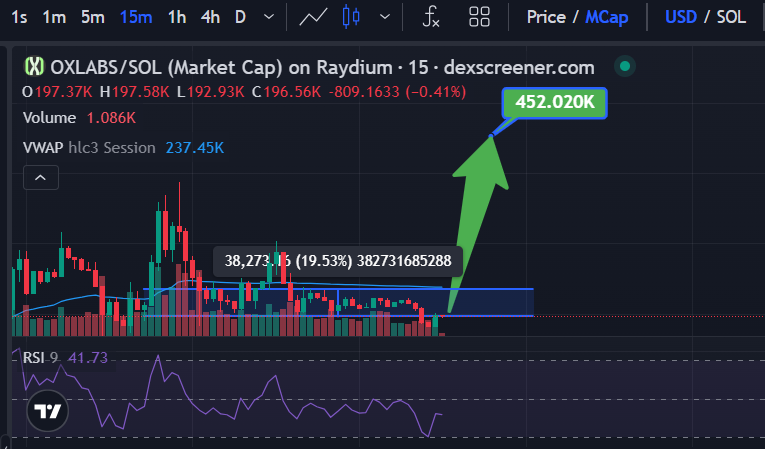The width and height of the screenshot is (765, 449).
Task: Click the RSI 9 indicator legend
Action: tap(40, 358)
